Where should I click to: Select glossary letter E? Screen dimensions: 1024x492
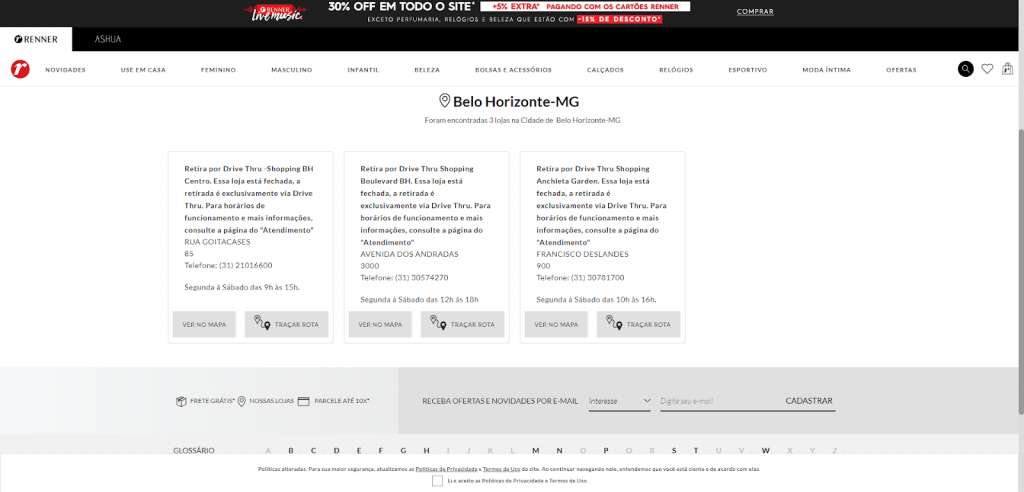click(359, 450)
